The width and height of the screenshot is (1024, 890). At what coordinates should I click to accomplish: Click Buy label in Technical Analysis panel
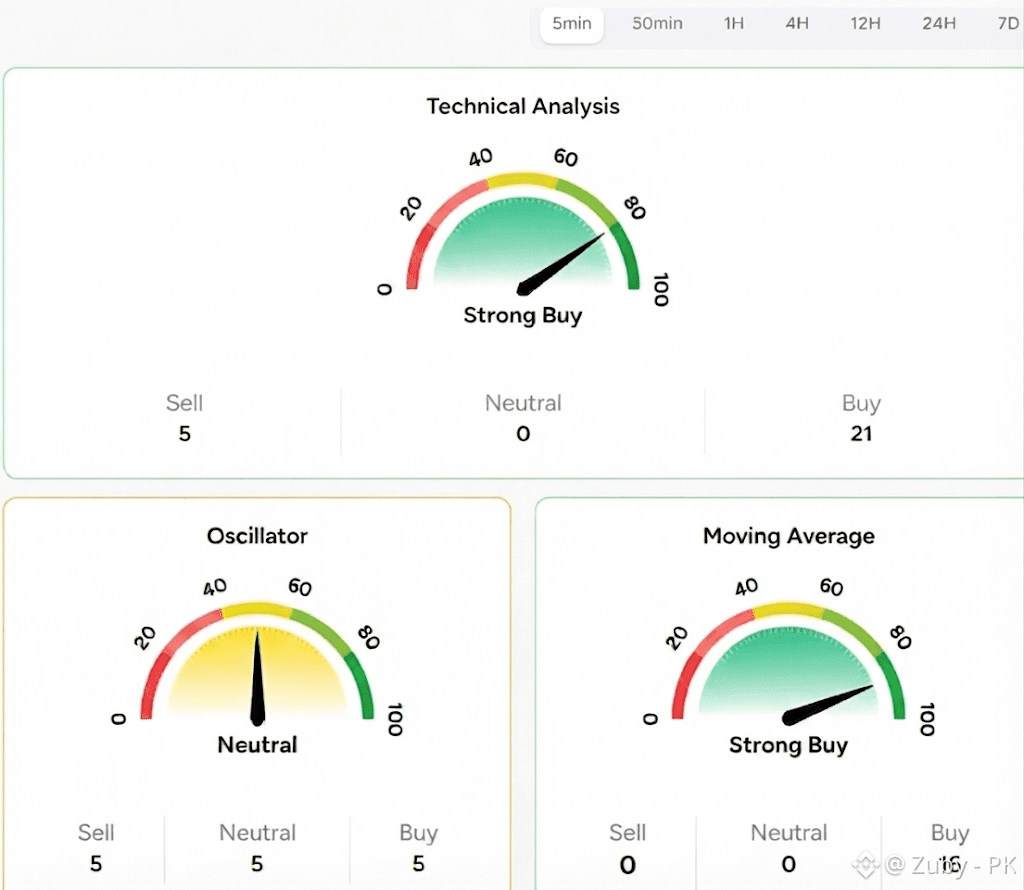click(x=861, y=404)
